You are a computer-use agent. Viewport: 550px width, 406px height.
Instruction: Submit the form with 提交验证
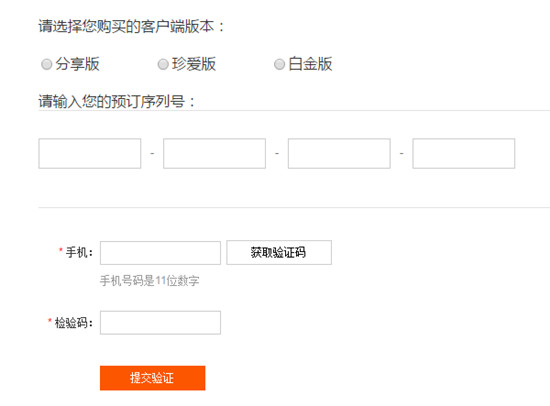(153, 378)
